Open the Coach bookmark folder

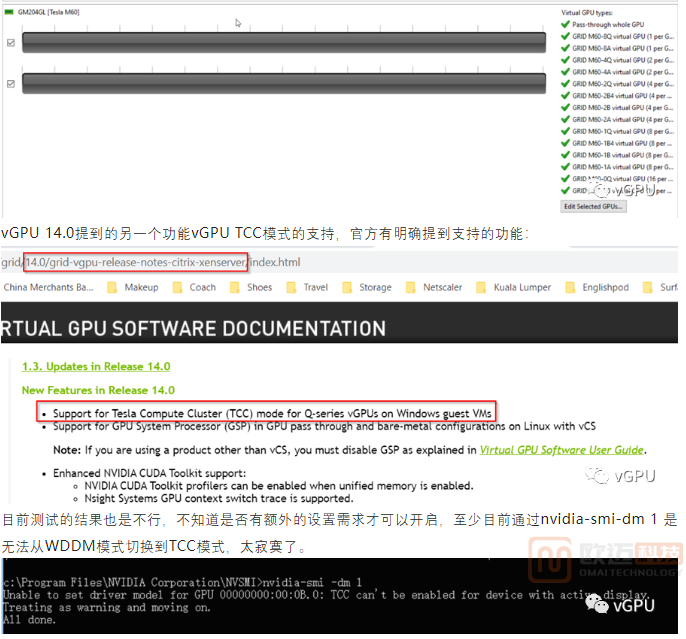pyautogui.click(x=194, y=287)
